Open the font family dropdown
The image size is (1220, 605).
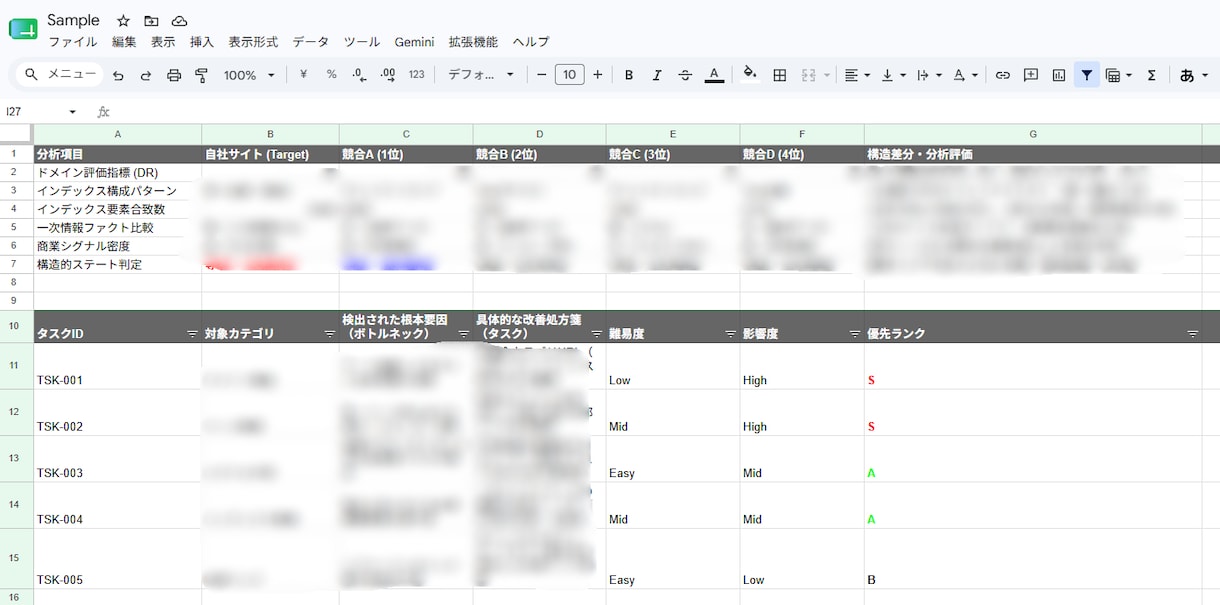point(481,75)
